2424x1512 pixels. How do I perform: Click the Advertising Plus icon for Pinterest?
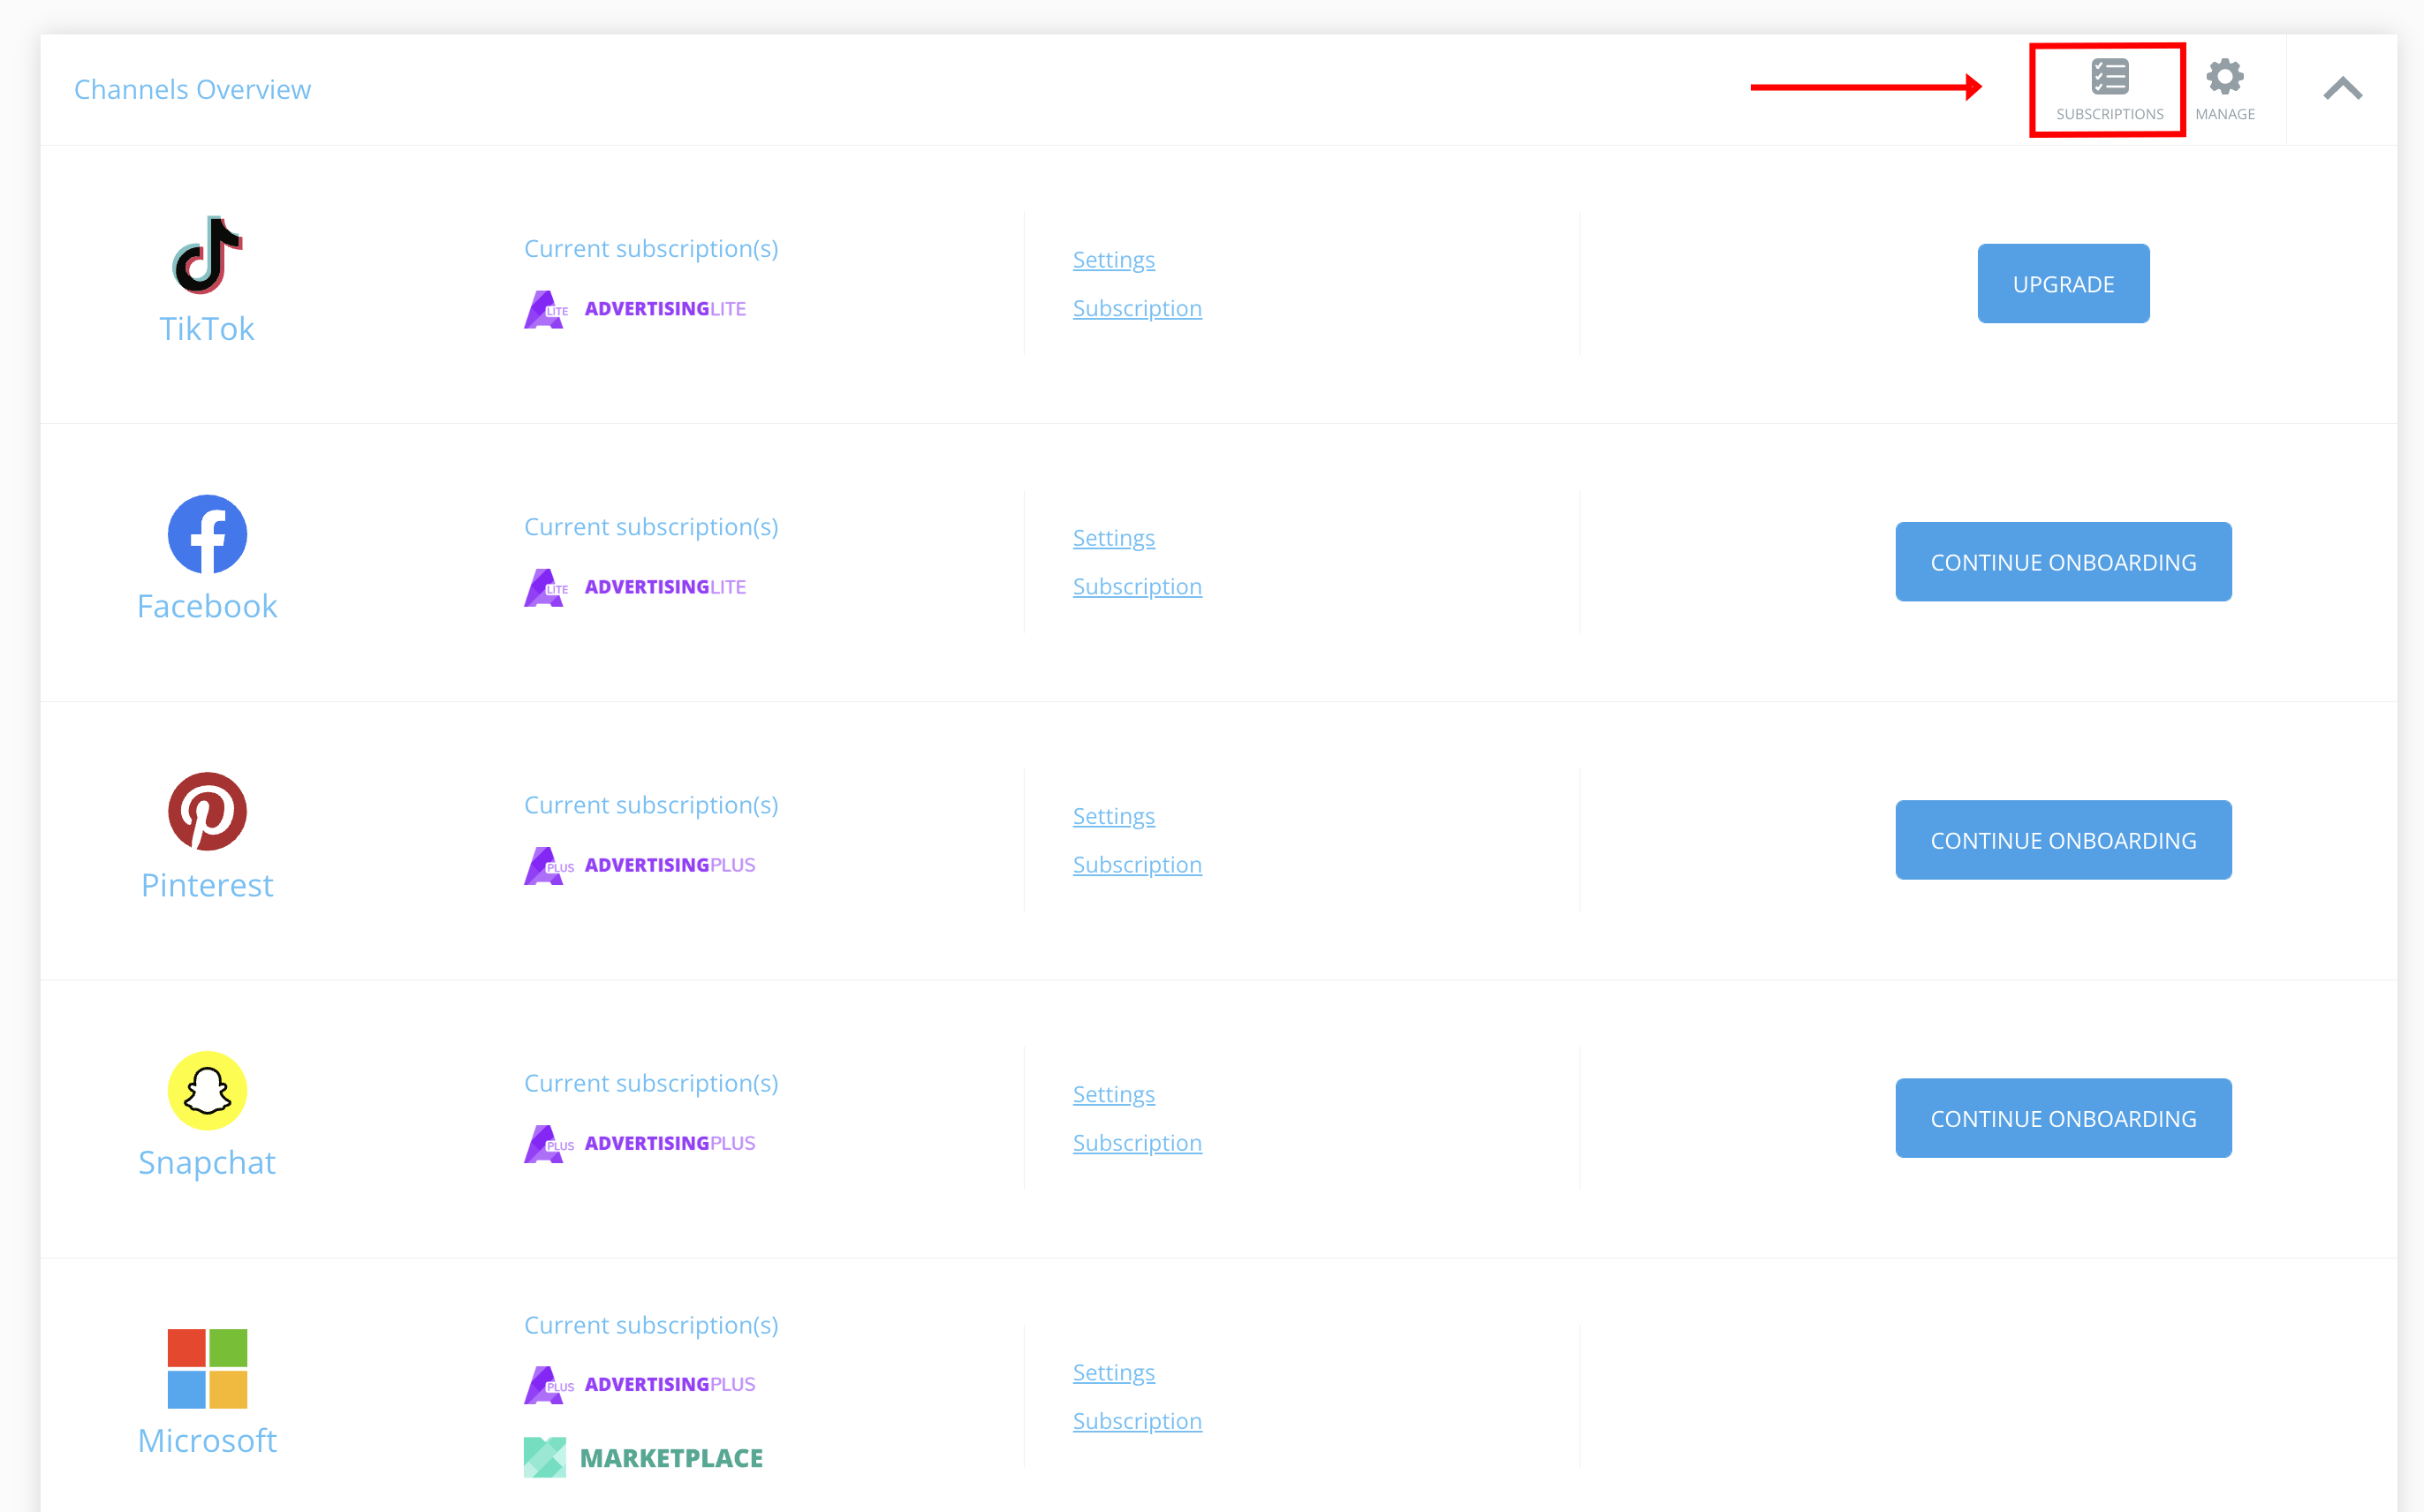pyautogui.click(x=548, y=865)
